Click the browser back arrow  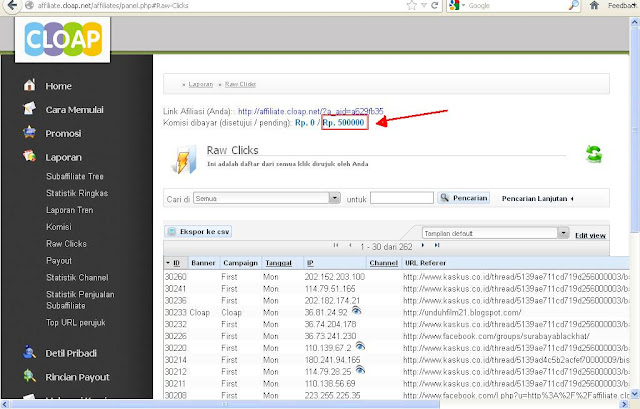[x=12, y=5]
